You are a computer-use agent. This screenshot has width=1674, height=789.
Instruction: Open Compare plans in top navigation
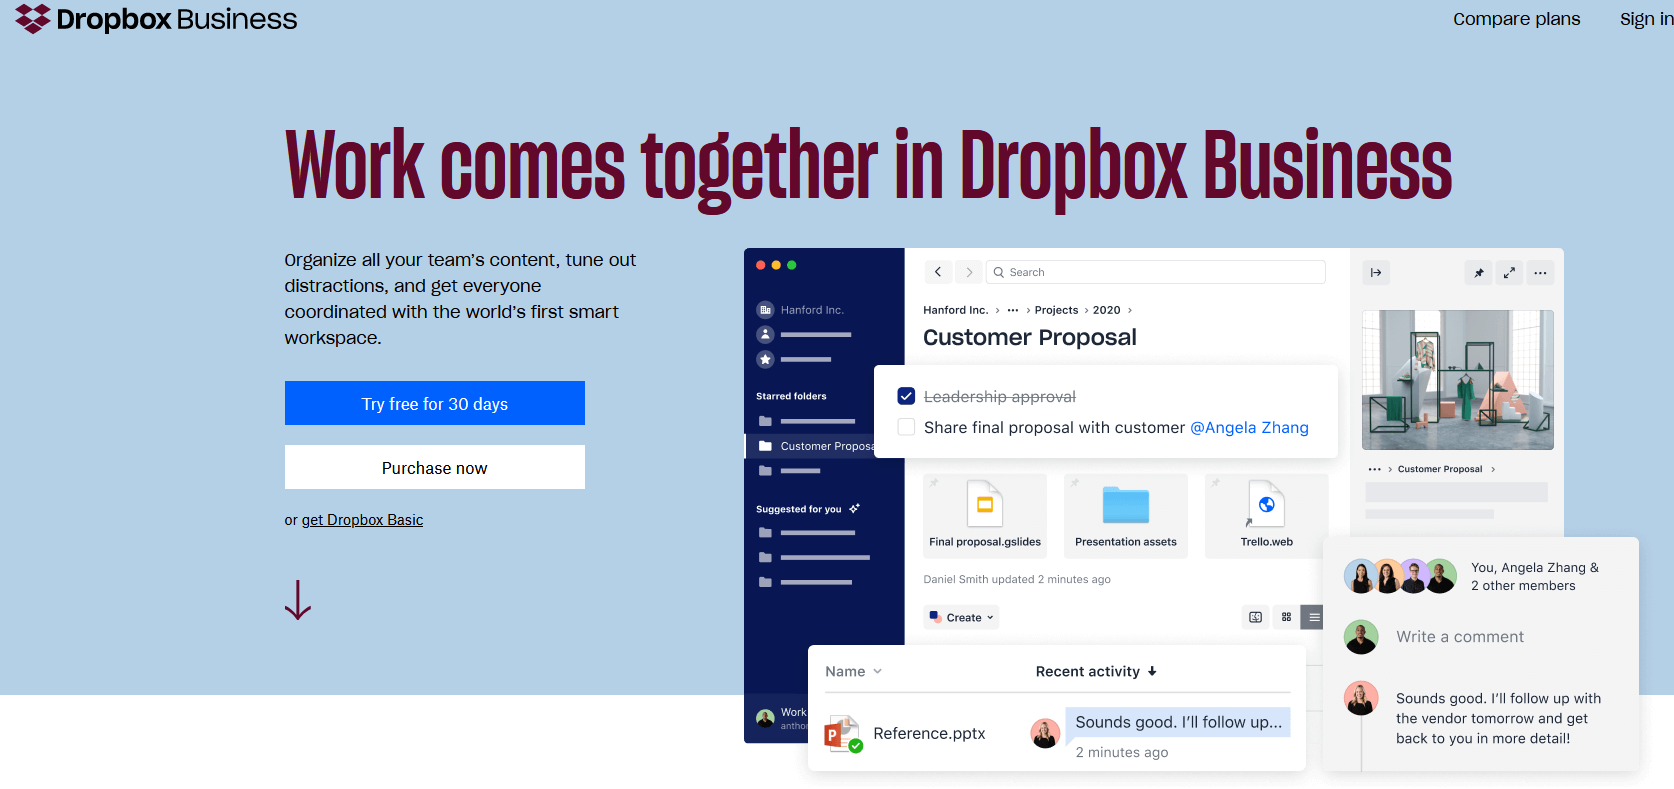[x=1516, y=19]
